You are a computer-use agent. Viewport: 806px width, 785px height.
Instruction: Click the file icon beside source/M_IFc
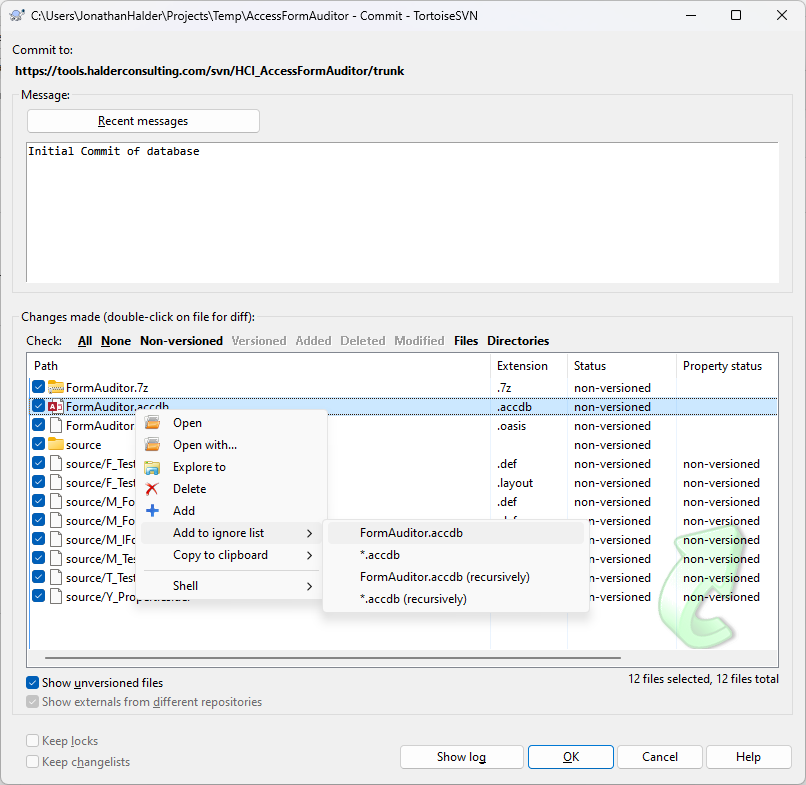pos(56,540)
